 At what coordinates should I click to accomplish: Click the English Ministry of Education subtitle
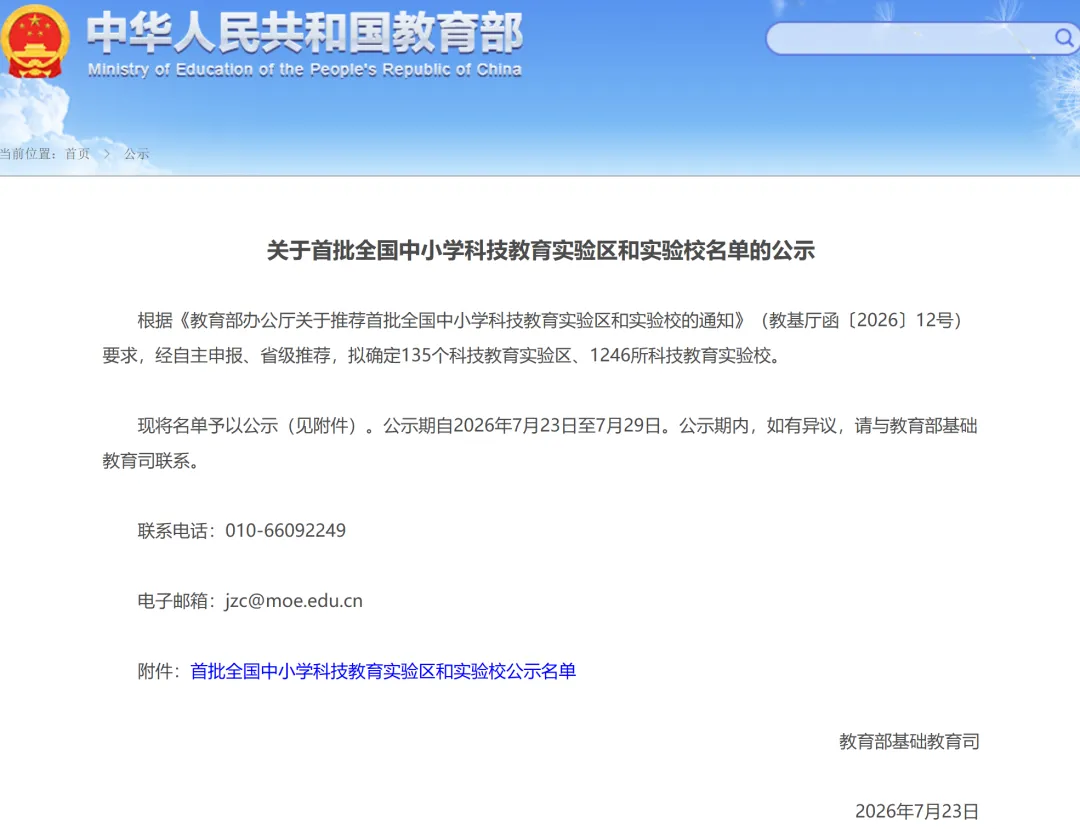pyautogui.click(x=304, y=70)
